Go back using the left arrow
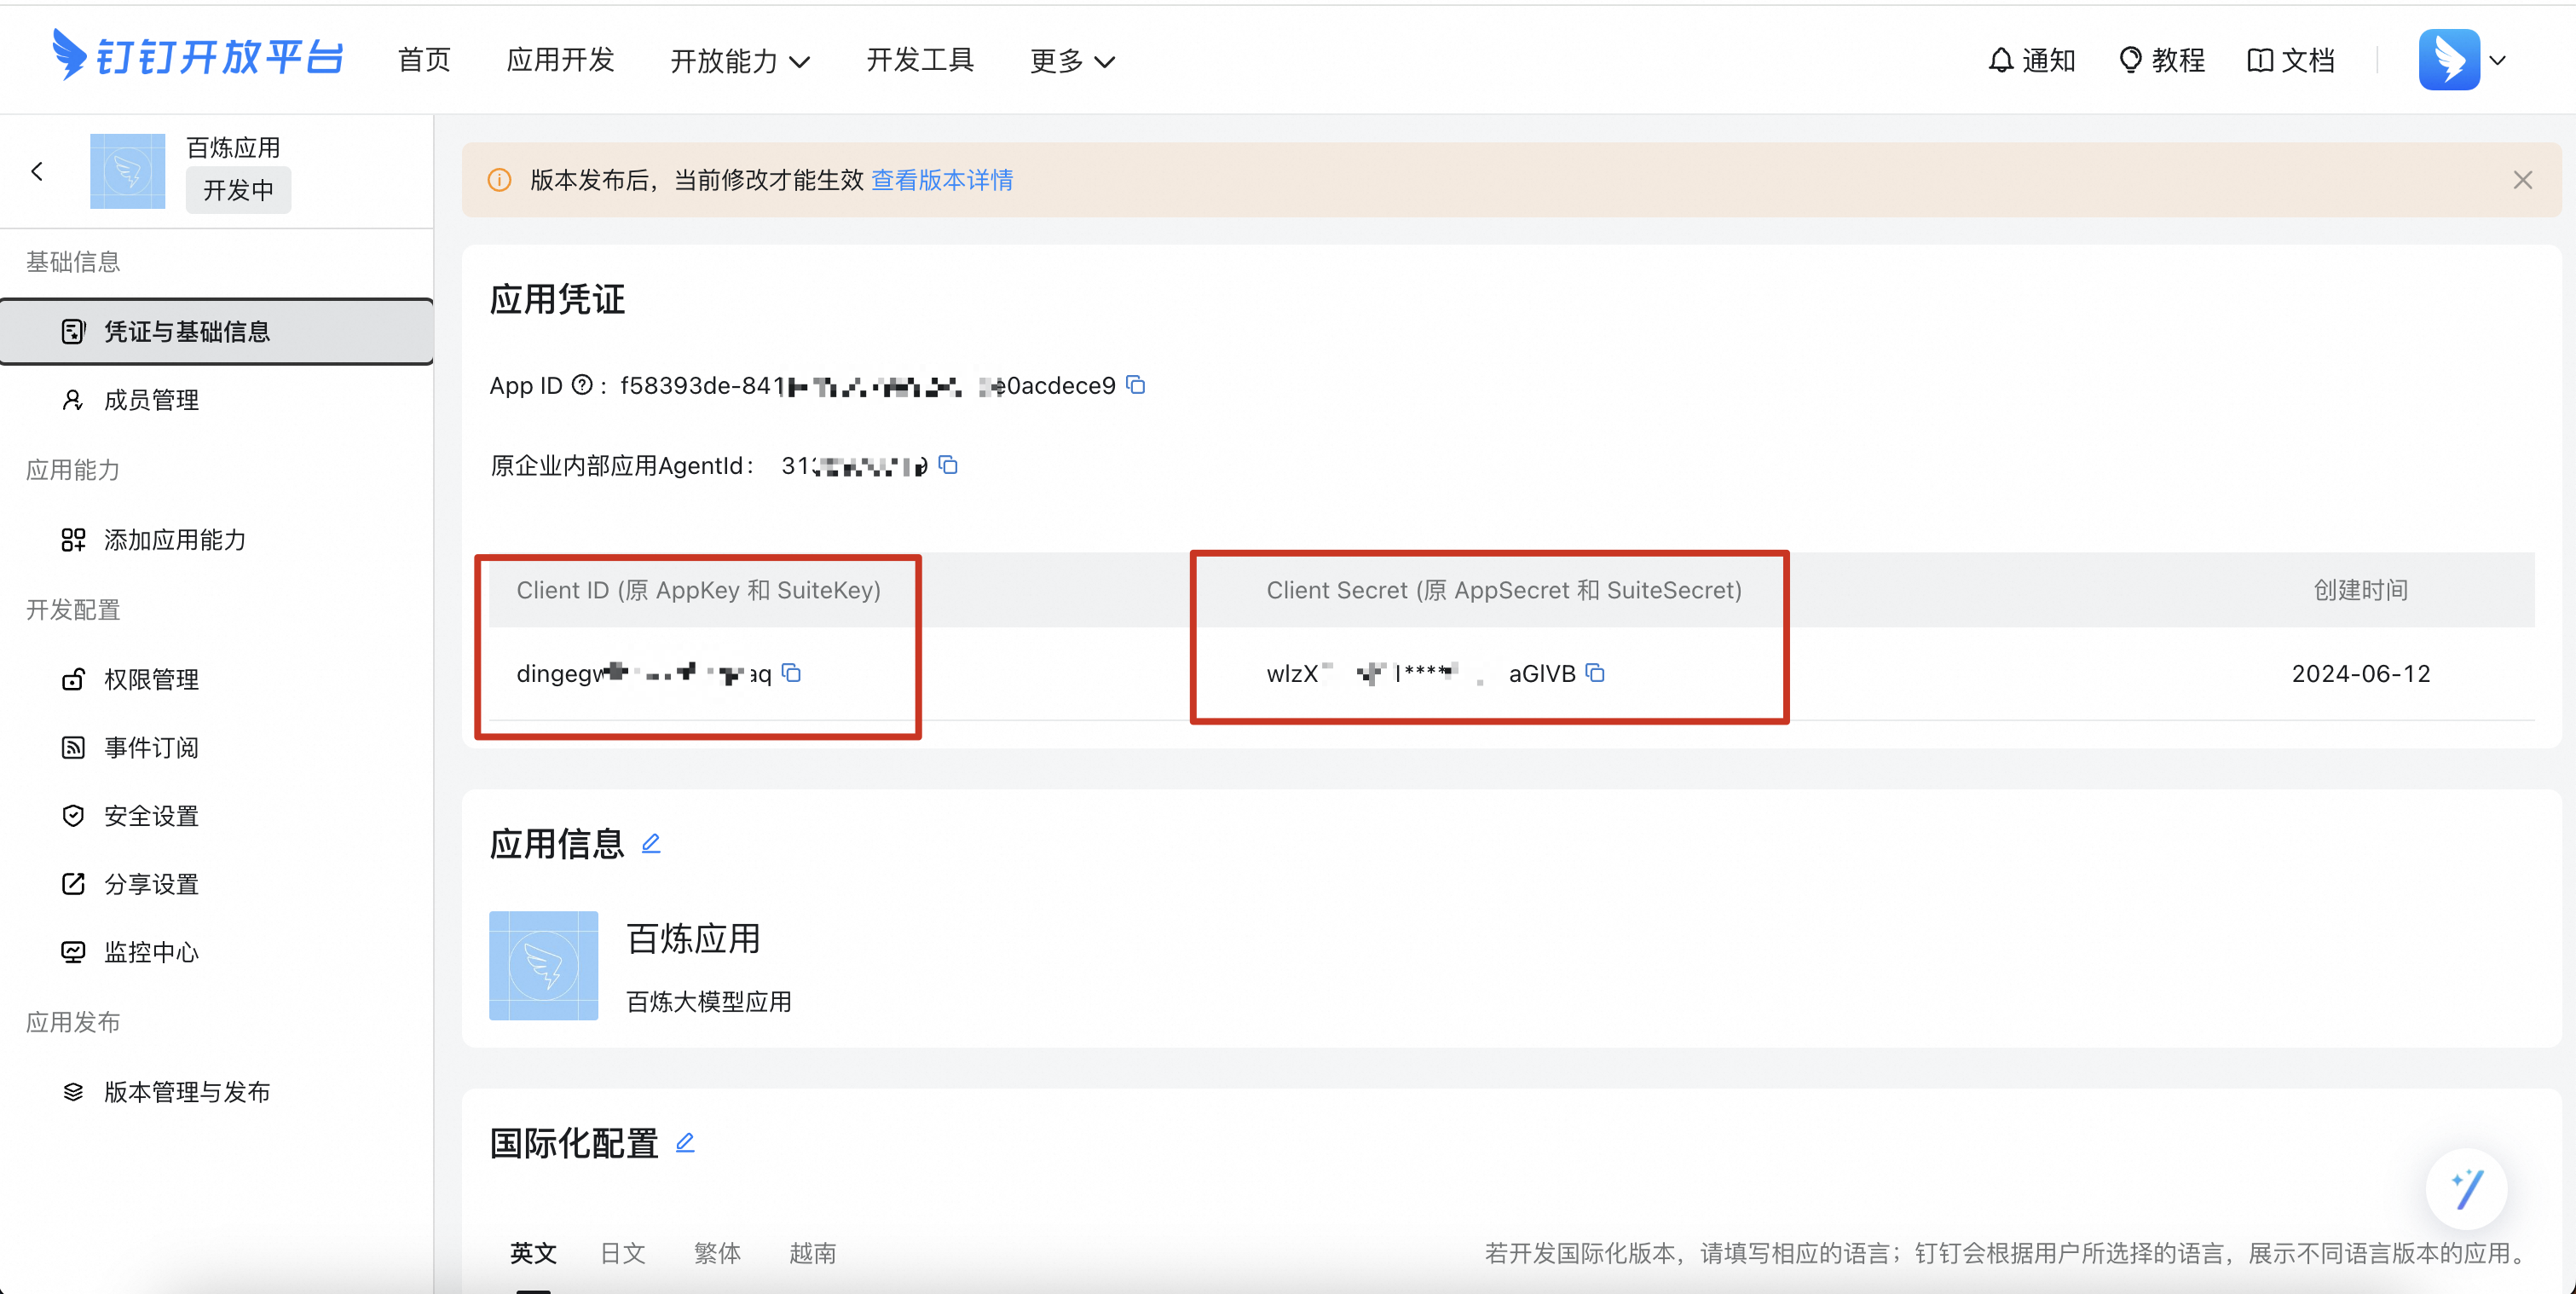Screen dimensions: 2576x1294 coord(38,171)
